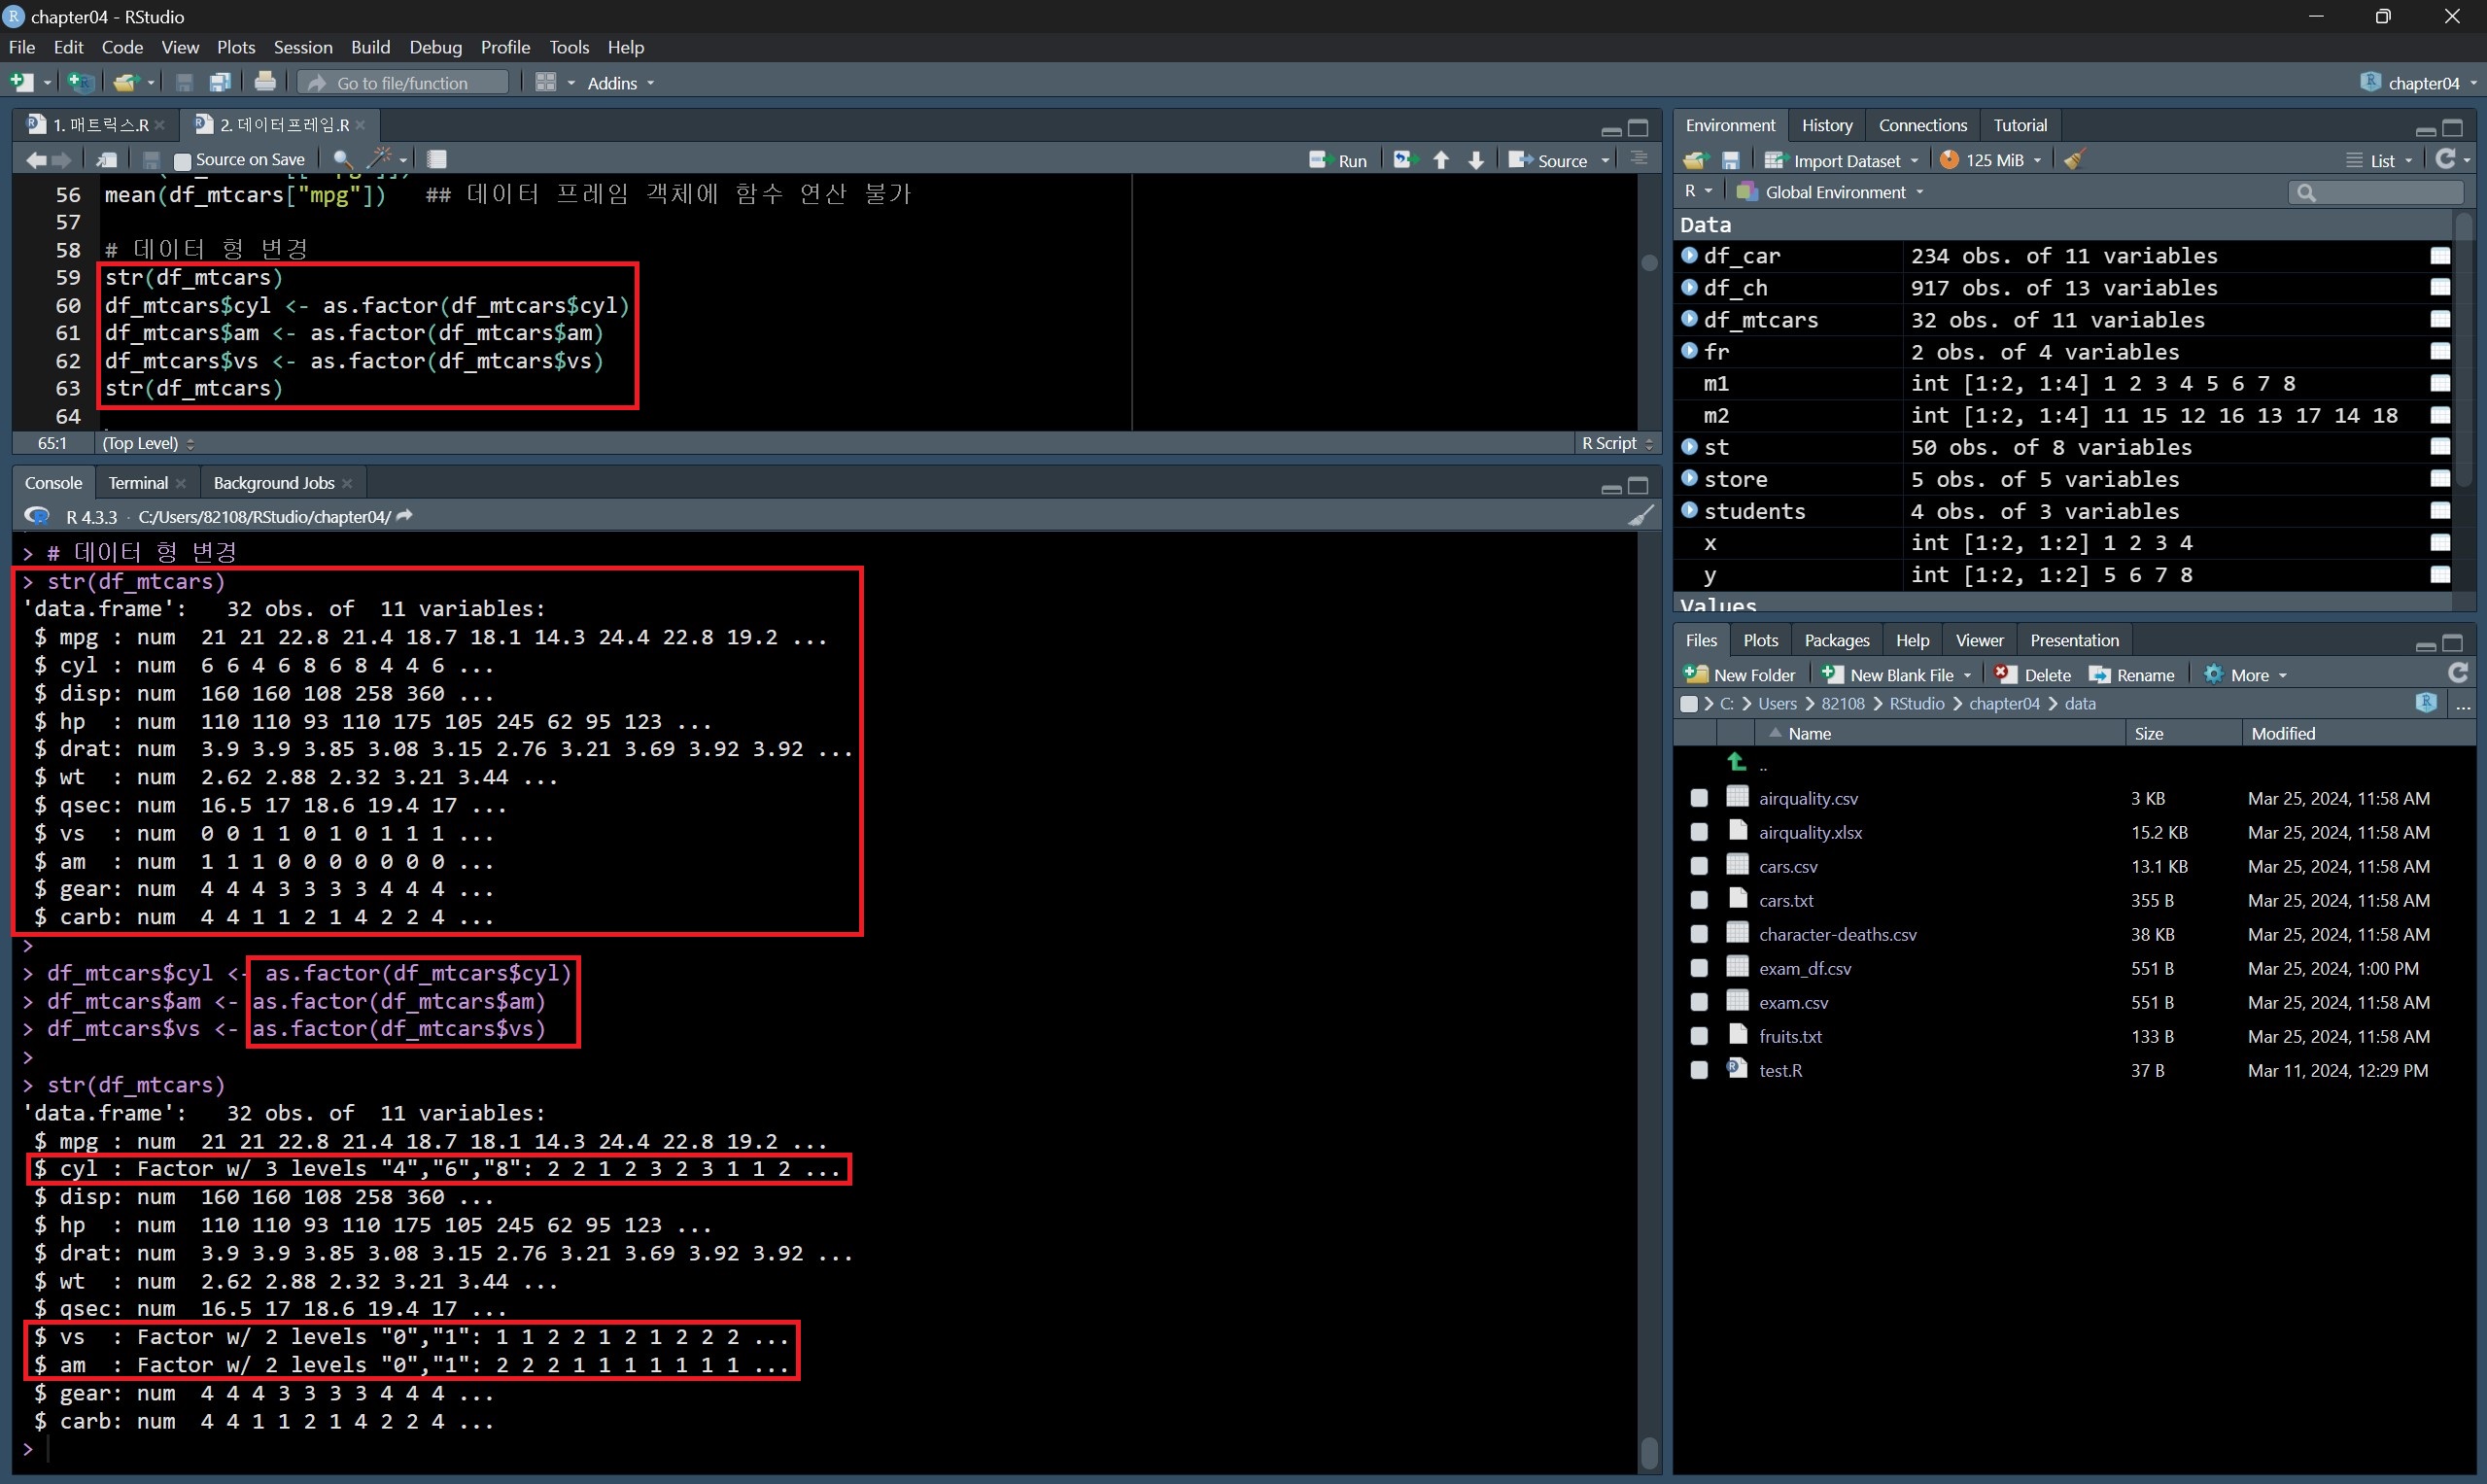2487x1484 pixels.
Task: Click the Run current line button
Action: [x=1338, y=160]
